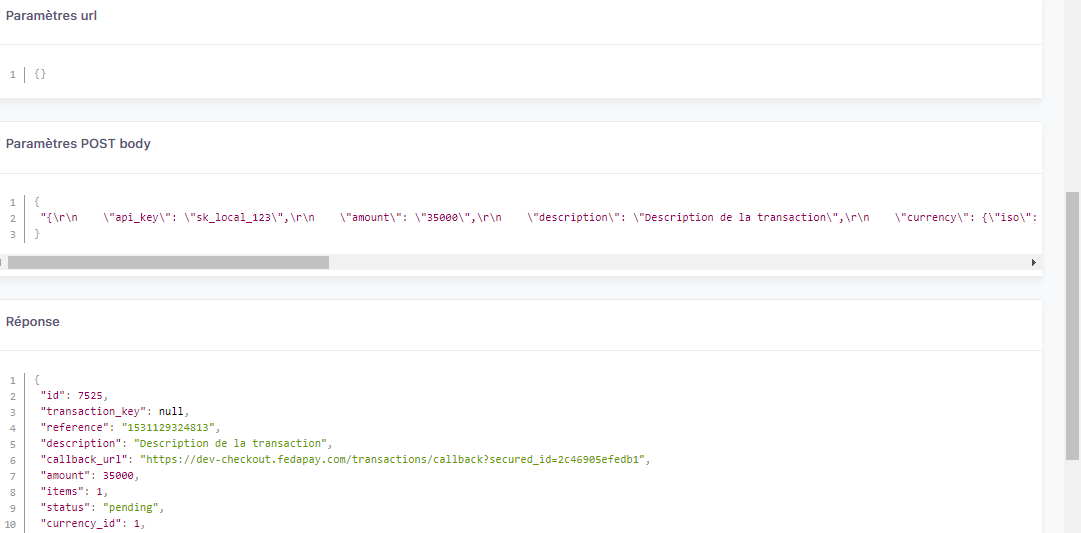Click the "Paramètres url" heading
This screenshot has height=533, width=1081.
click(51, 16)
